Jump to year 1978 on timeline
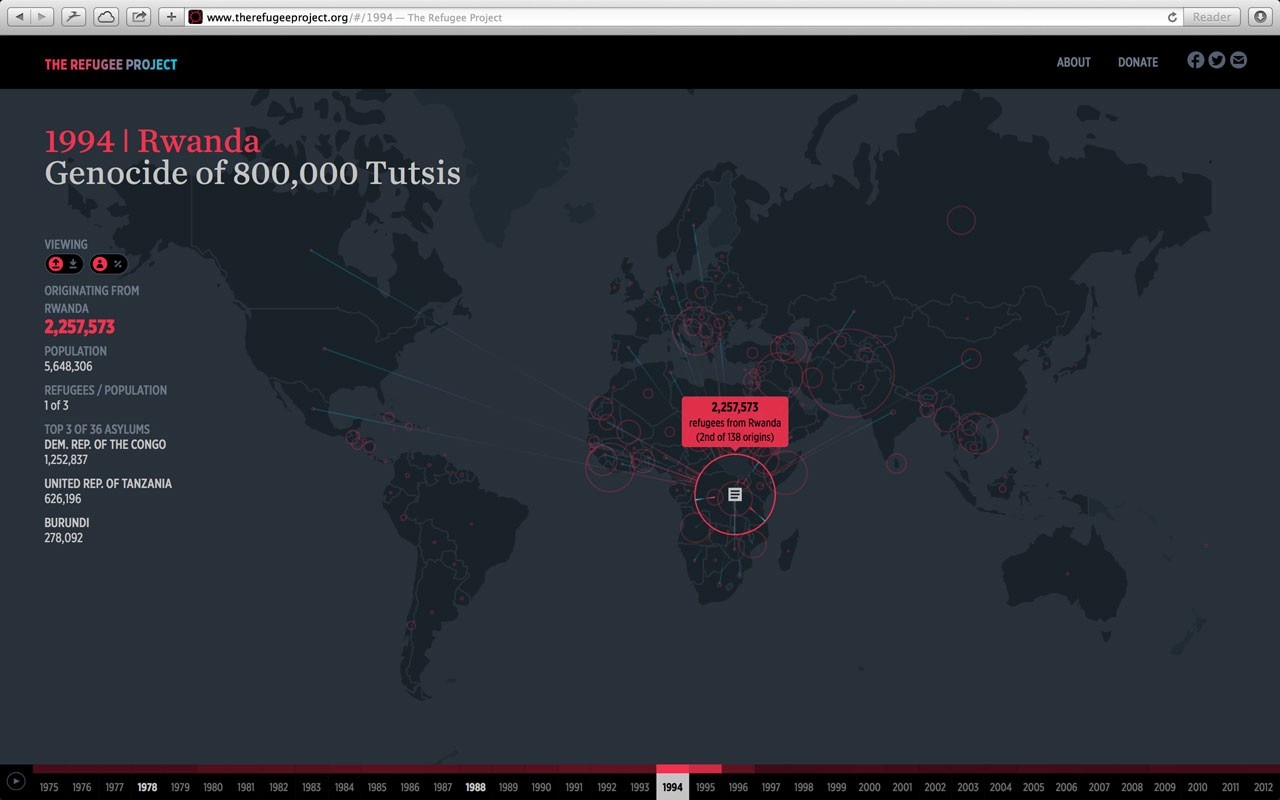The image size is (1280, 800). click(147, 787)
